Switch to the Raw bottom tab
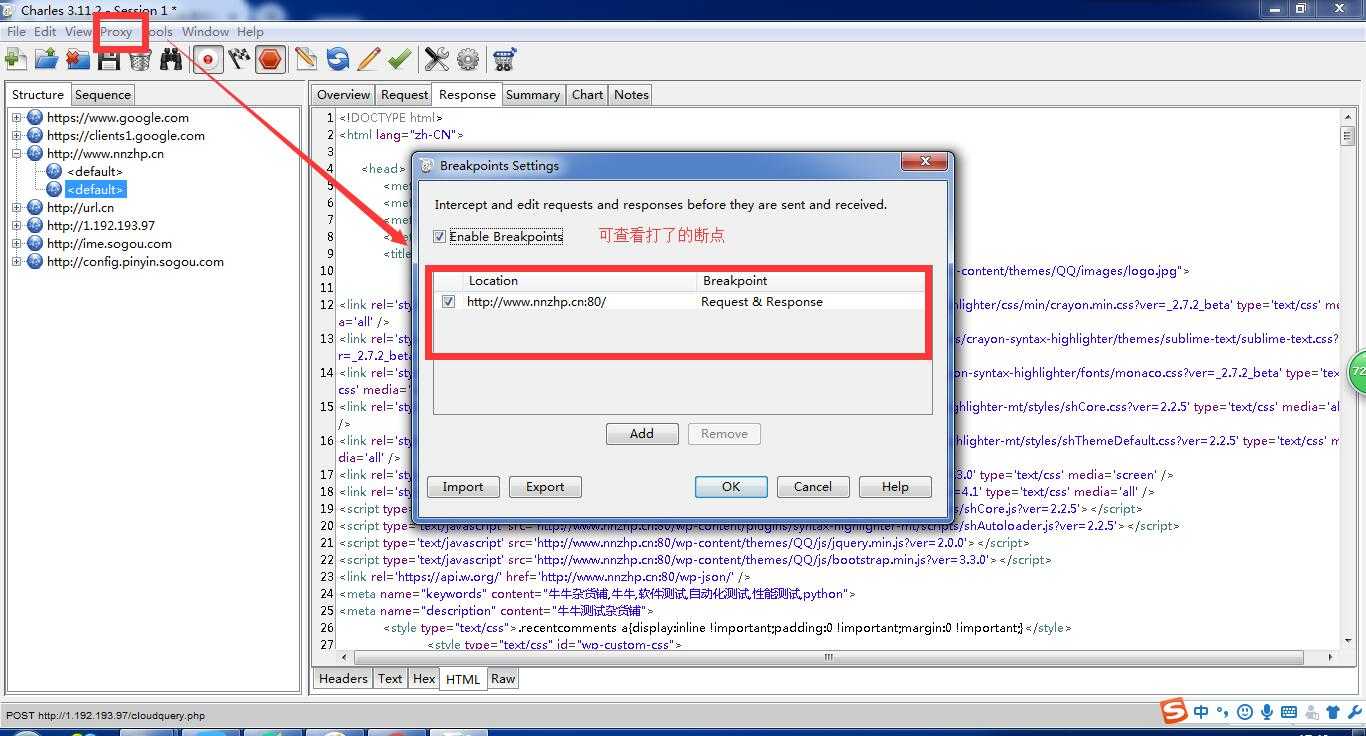The image size is (1366, 736). coord(503,678)
